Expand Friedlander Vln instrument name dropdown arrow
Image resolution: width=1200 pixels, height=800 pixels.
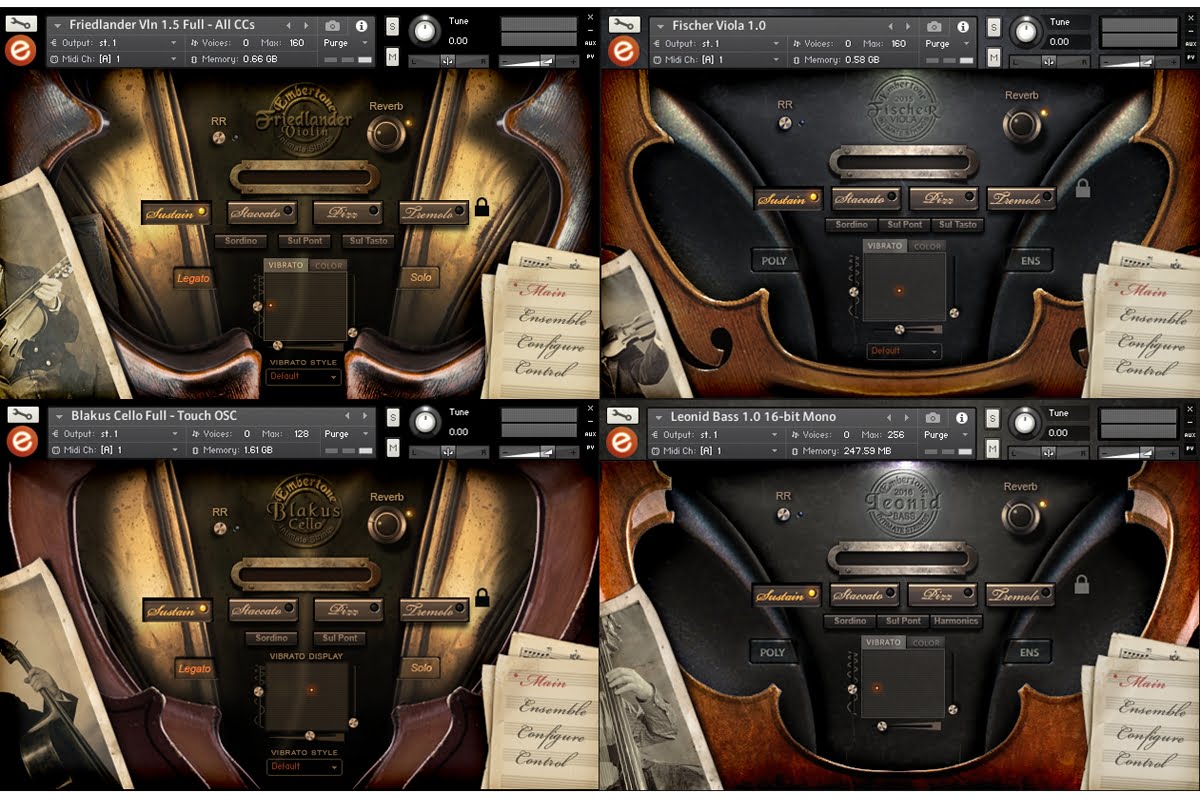[x=59, y=25]
